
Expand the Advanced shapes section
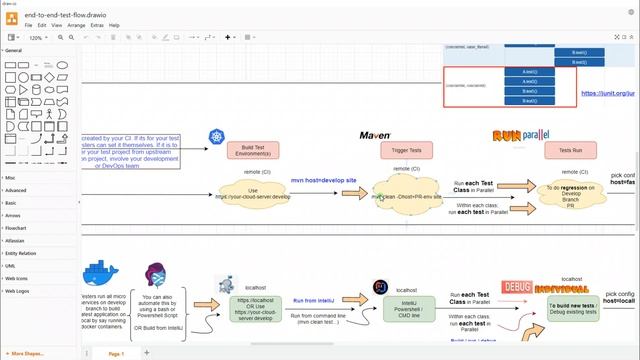(x=15, y=191)
